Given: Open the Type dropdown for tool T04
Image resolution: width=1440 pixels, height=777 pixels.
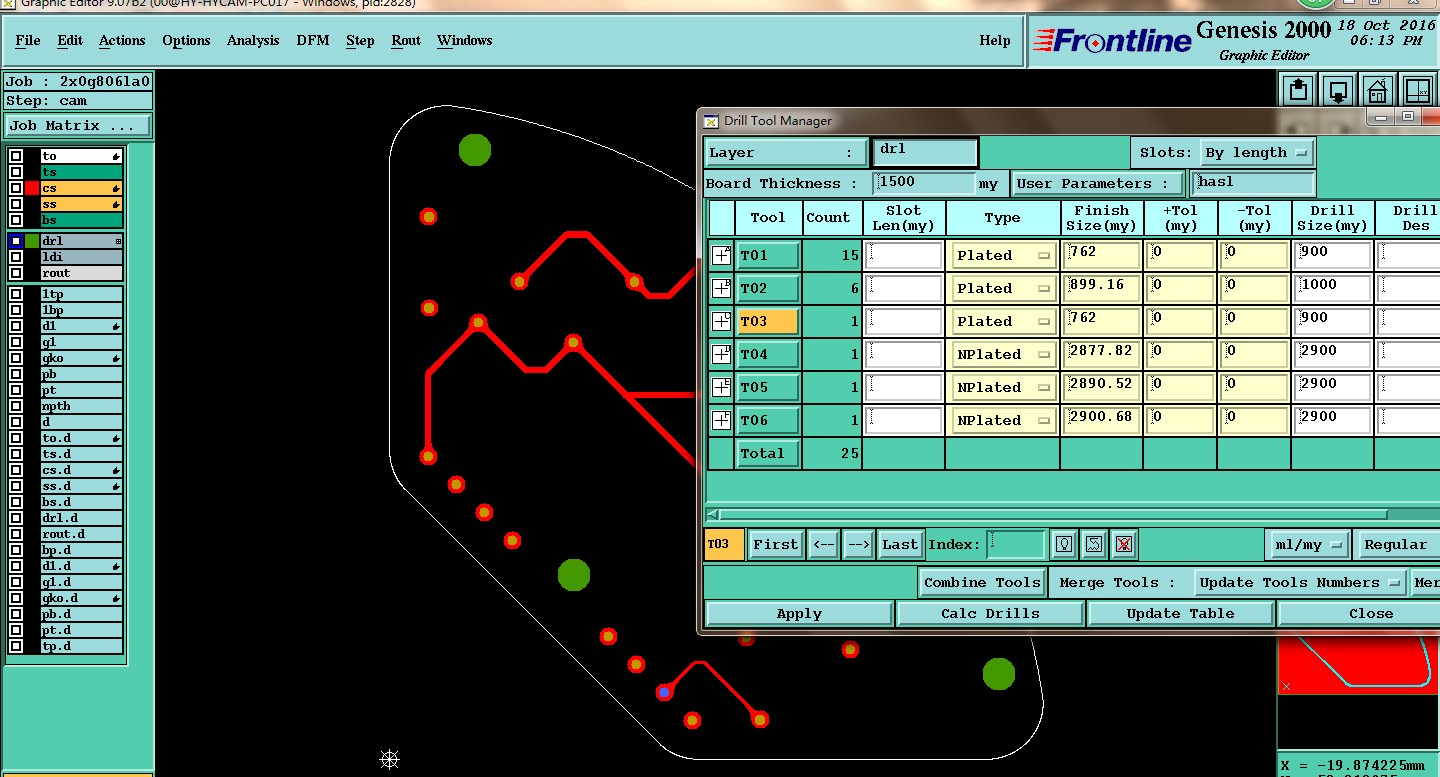Looking at the screenshot, I should 1004,354.
